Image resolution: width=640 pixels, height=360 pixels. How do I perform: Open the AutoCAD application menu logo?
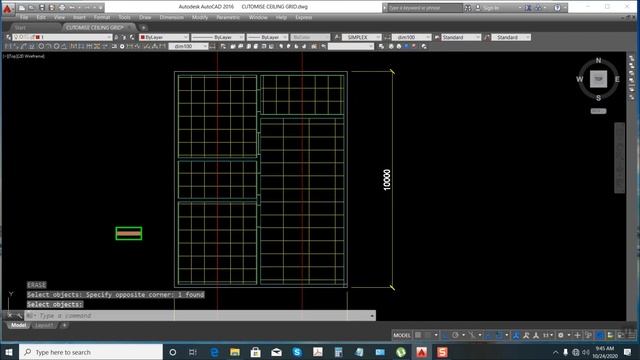click(x=7, y=8)
